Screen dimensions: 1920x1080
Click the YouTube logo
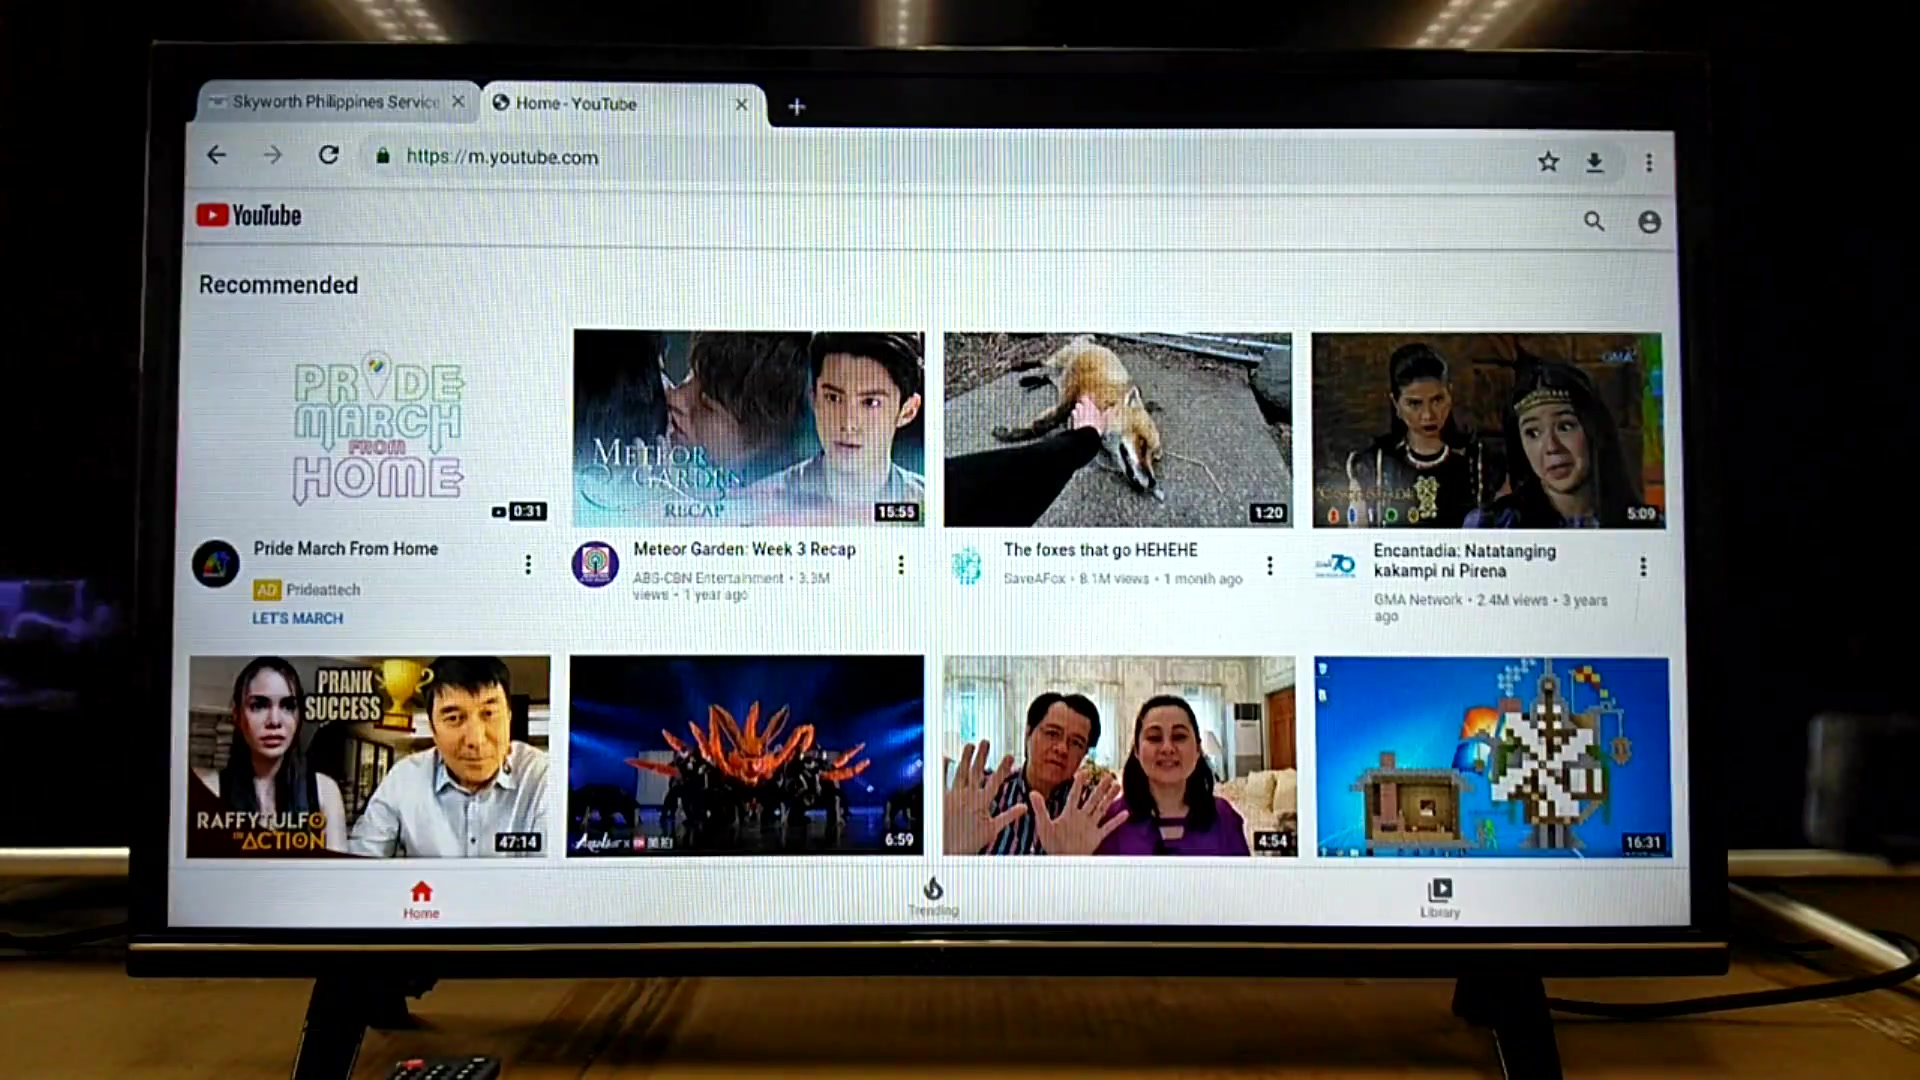coord(249,215)
